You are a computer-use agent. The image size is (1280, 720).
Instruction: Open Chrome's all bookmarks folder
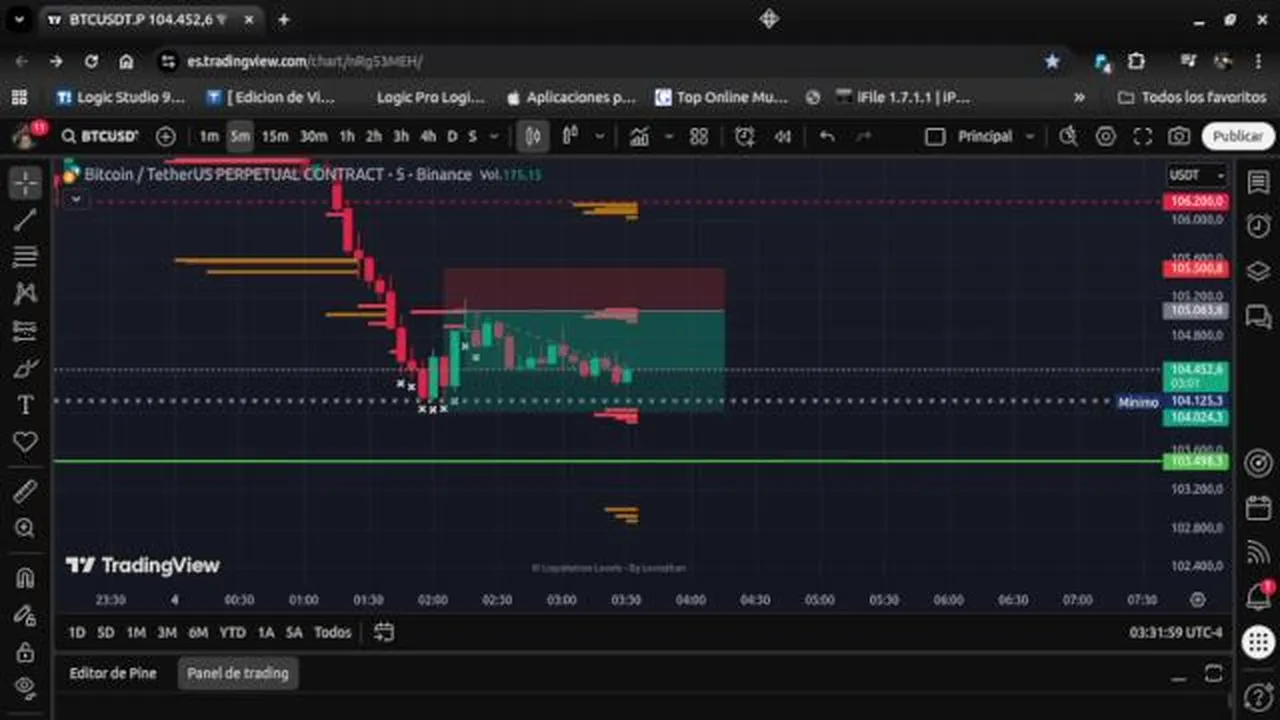tap(1192, 97)
